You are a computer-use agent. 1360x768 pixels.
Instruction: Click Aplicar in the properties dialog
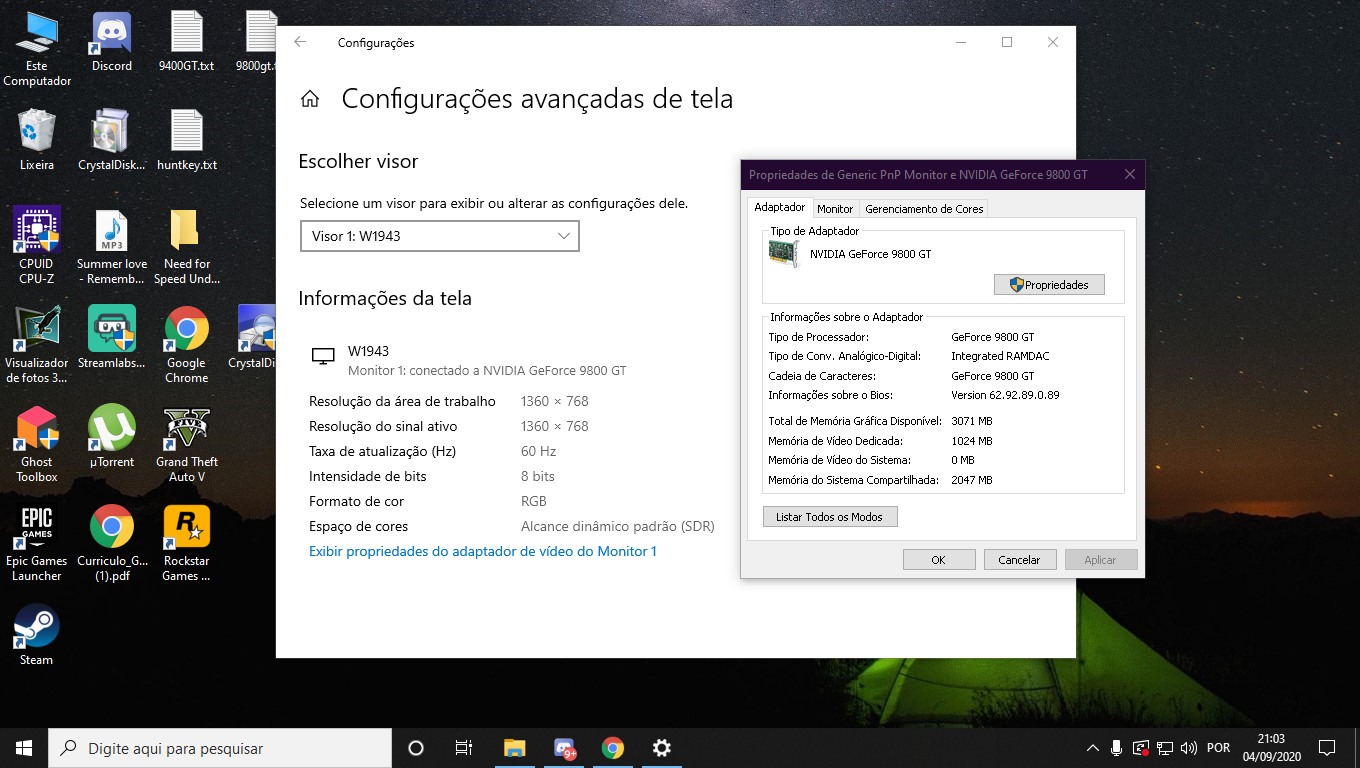(1101, 560)
